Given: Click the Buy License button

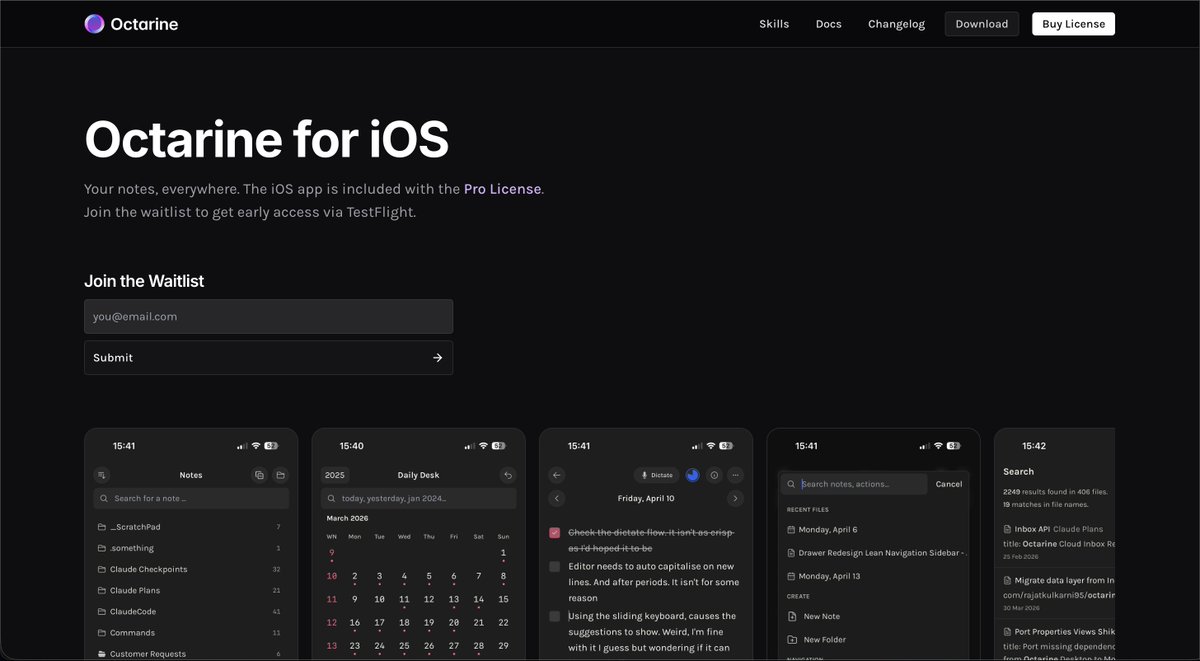Looking at the screenshot, I should [1073, 24].
